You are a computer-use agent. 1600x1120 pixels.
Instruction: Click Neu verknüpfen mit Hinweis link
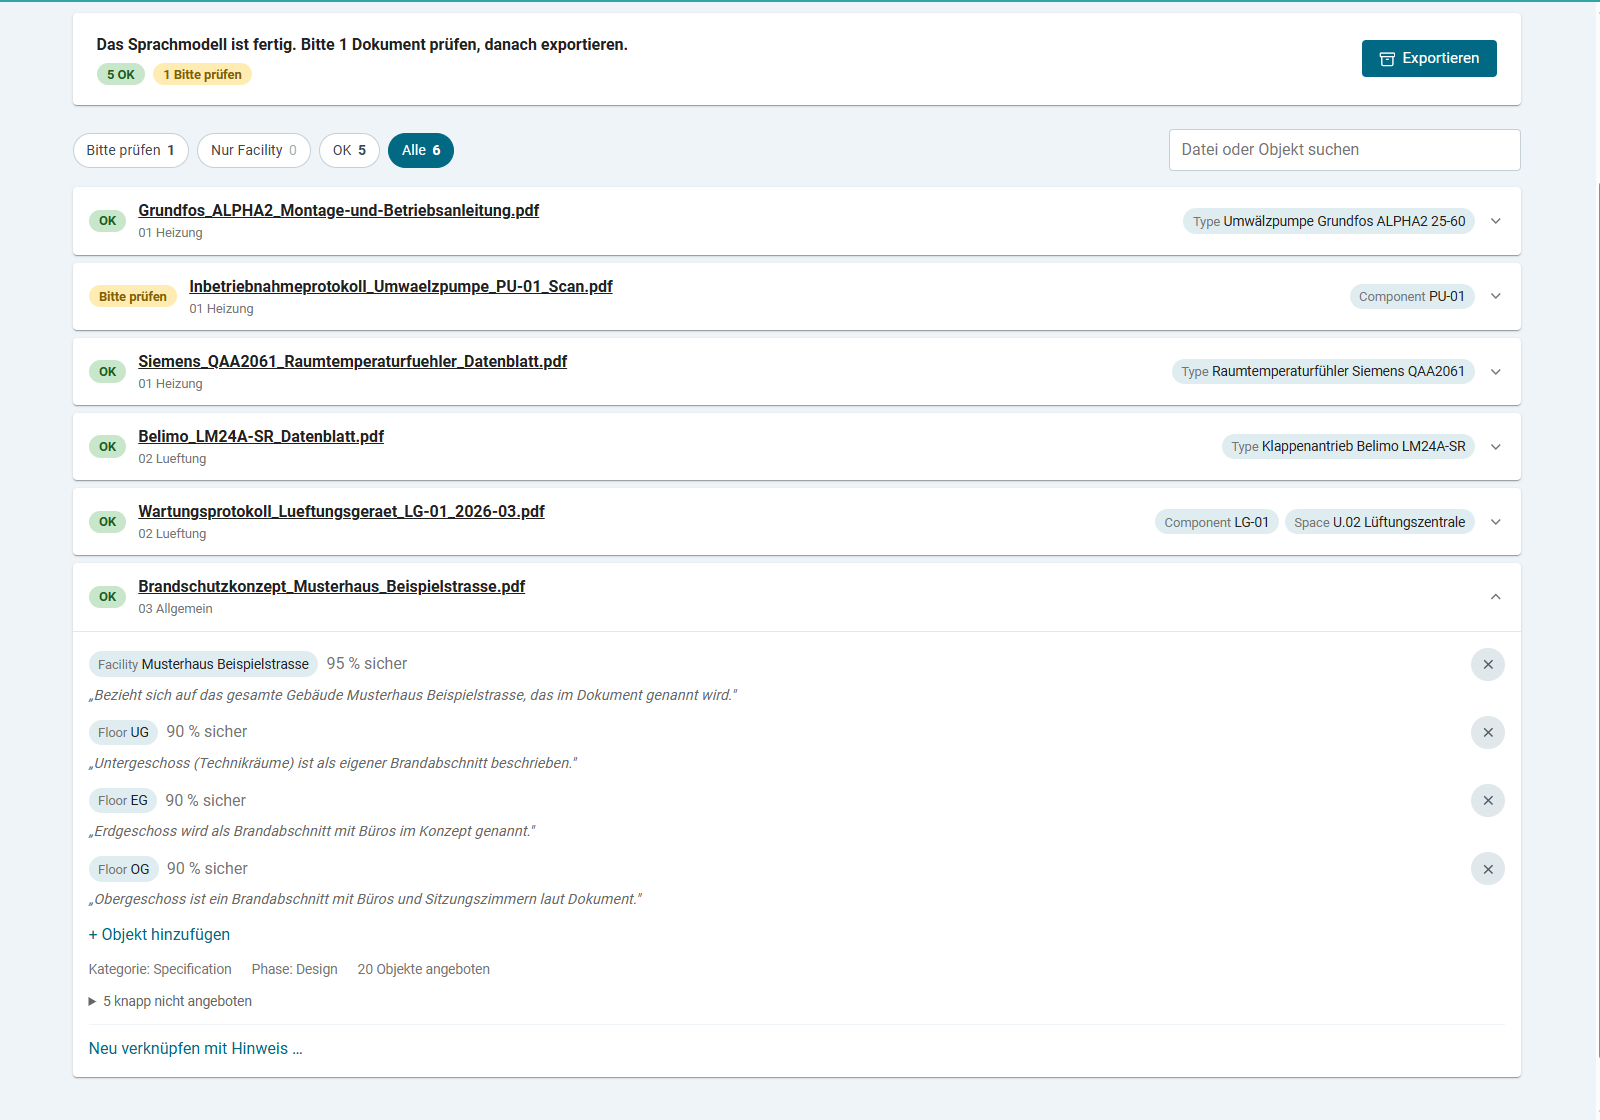point(195,1048)
